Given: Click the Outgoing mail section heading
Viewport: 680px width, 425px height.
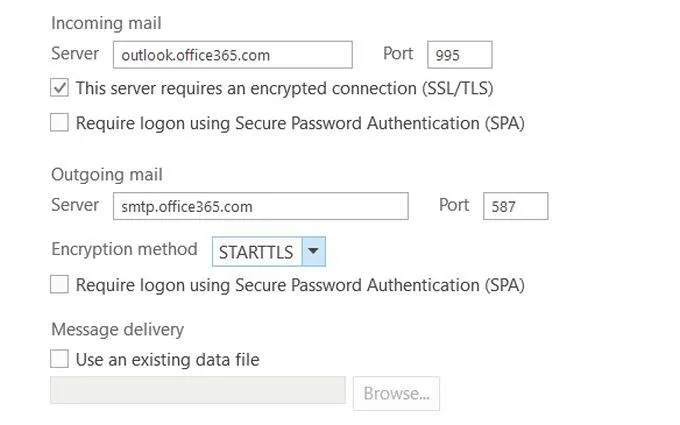Looking at the screenshot, I should coord(107,175).
